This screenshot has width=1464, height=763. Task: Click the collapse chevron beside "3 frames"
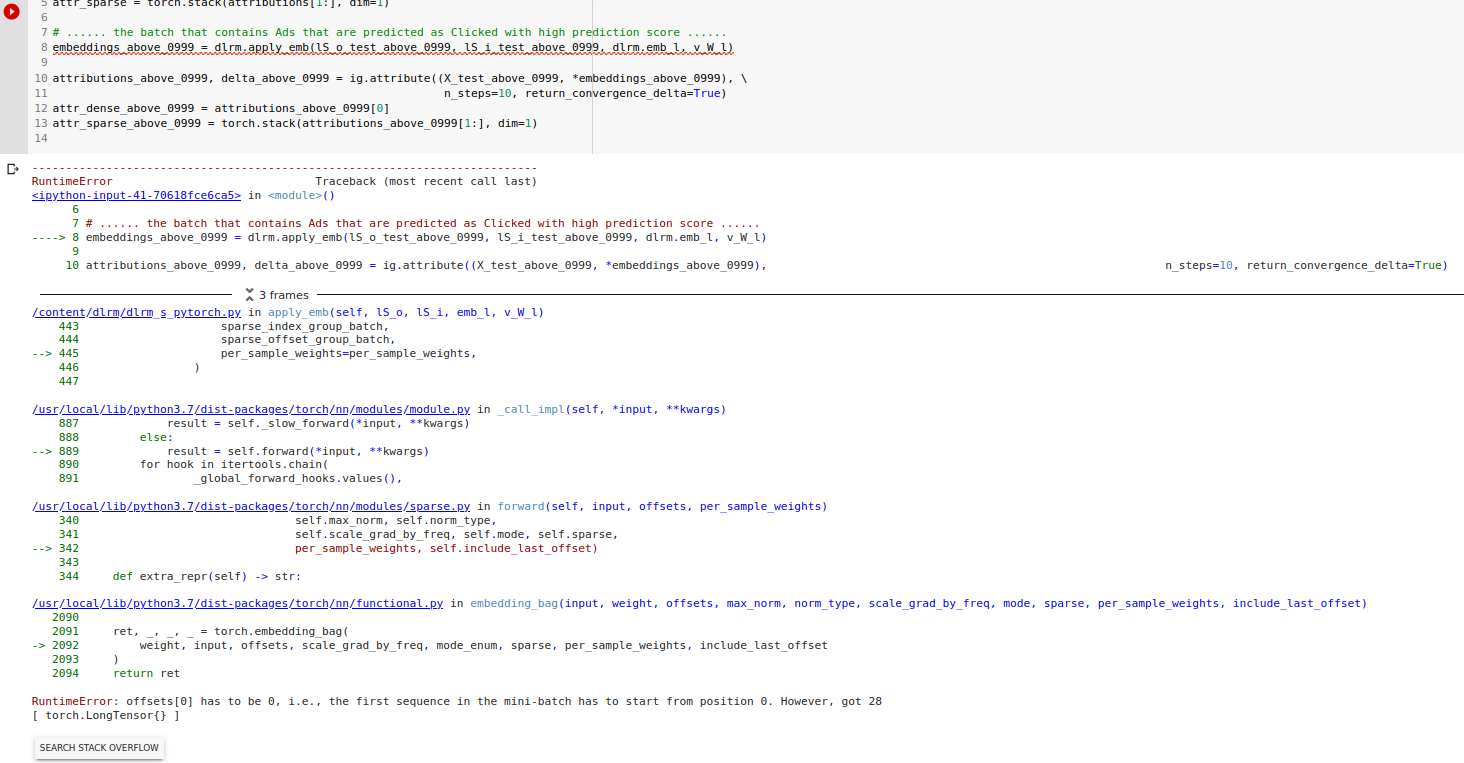click(249, 294)
